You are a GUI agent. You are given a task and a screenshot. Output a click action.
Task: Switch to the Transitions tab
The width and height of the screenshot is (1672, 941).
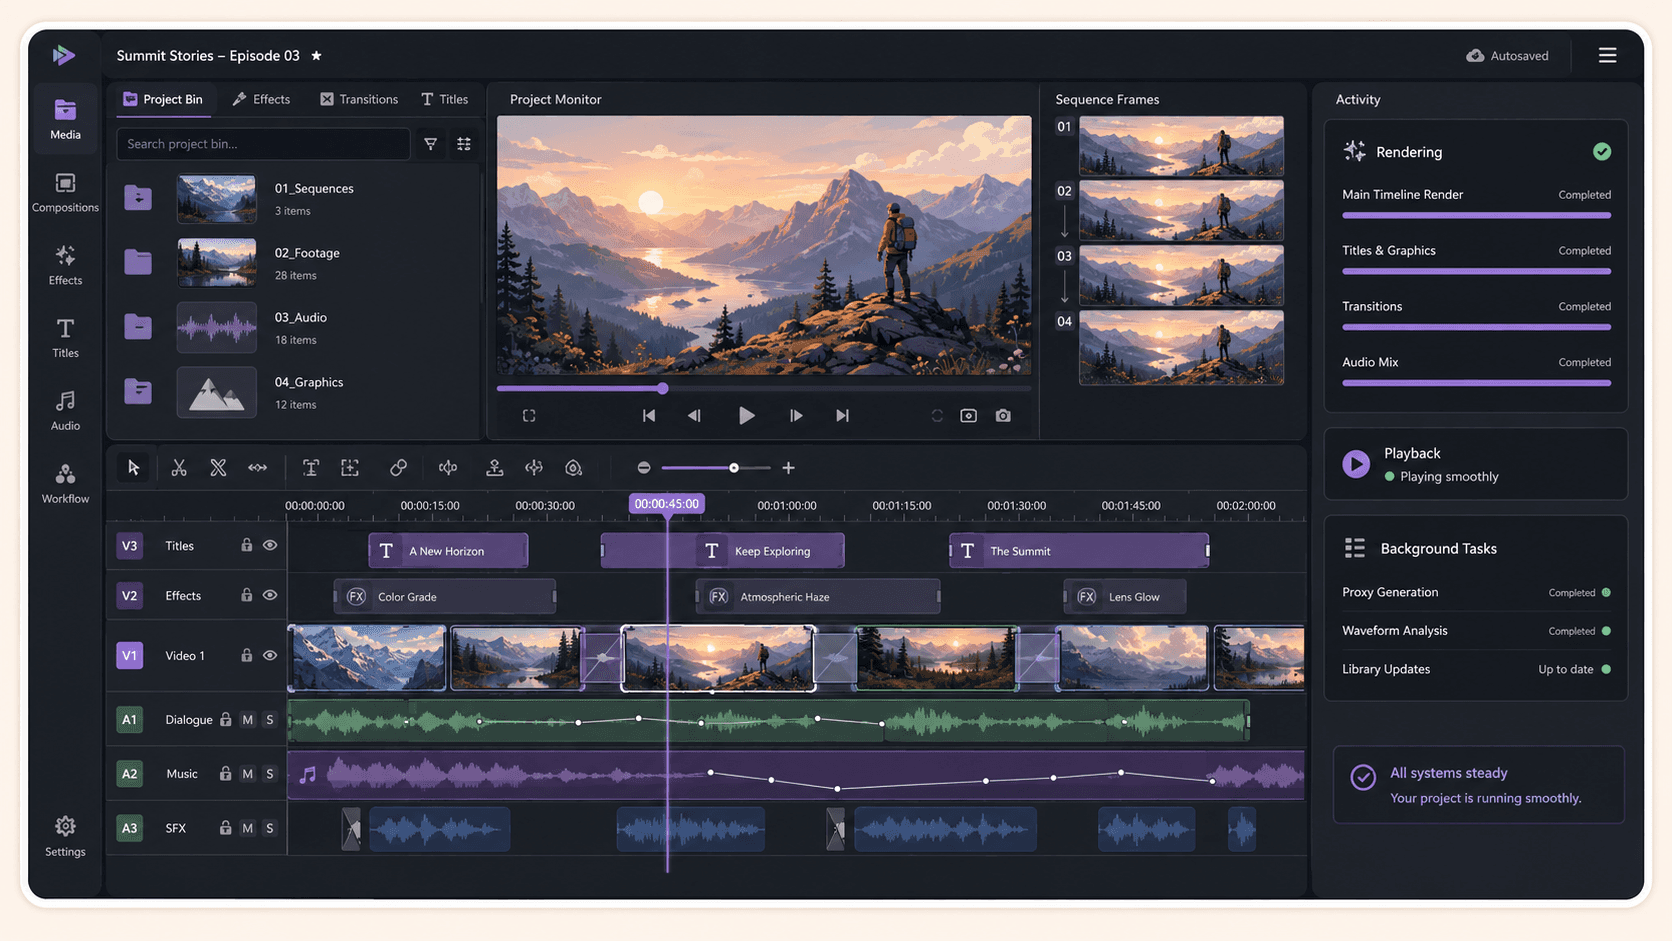point(359,99)
